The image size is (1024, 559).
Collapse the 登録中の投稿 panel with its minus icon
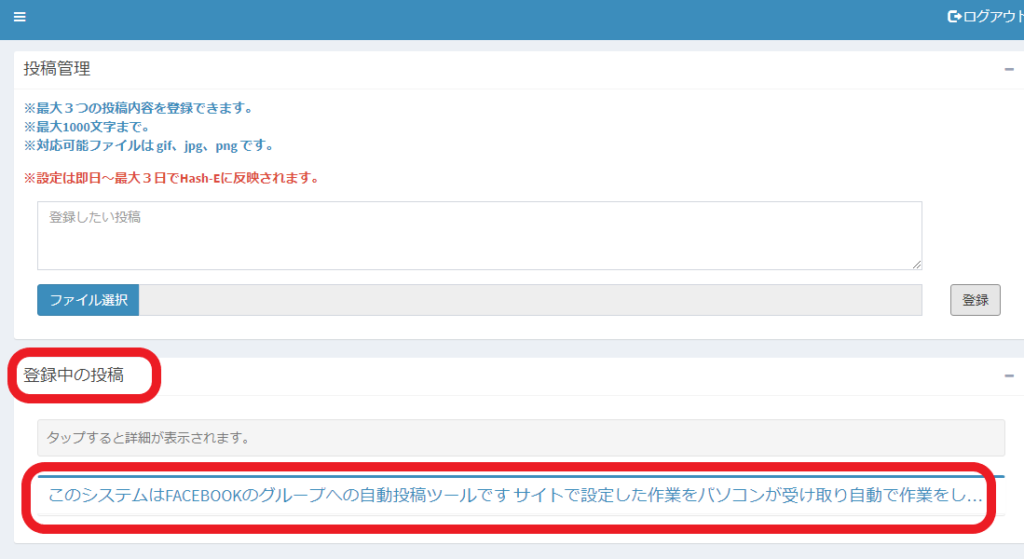pos(1009,375)
